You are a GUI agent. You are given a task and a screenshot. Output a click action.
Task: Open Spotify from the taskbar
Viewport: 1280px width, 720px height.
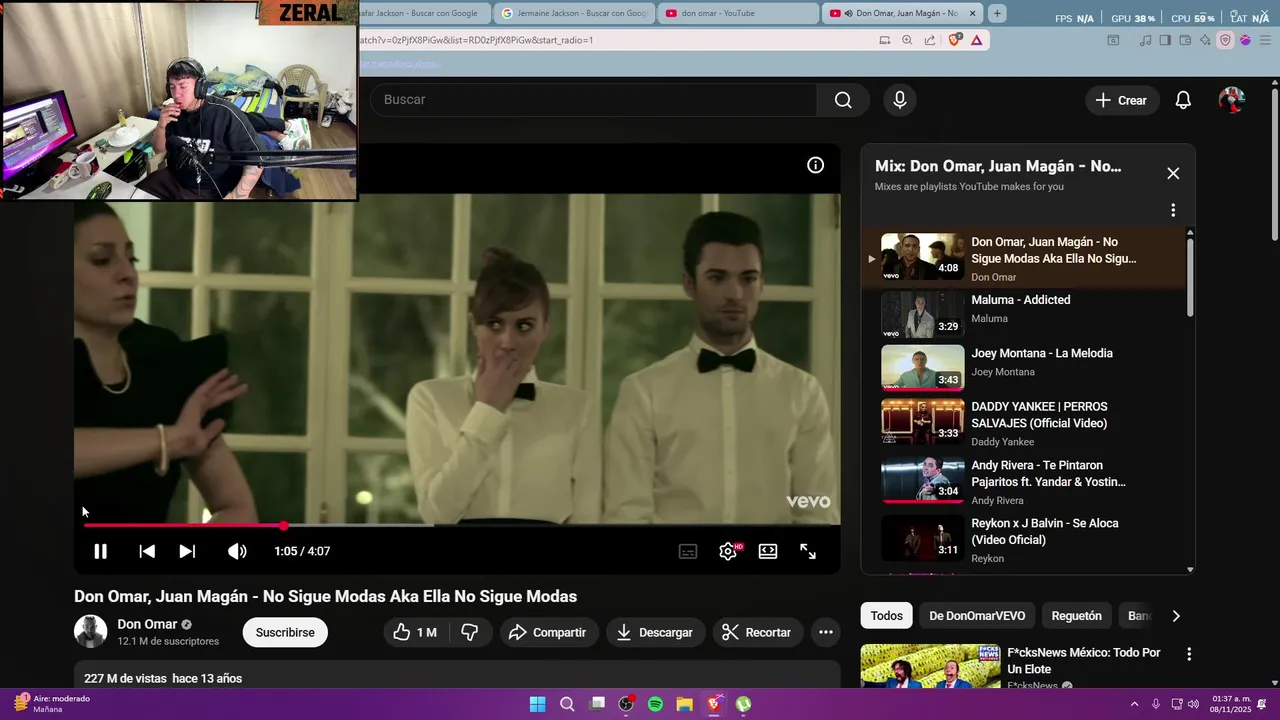[655, 704]
